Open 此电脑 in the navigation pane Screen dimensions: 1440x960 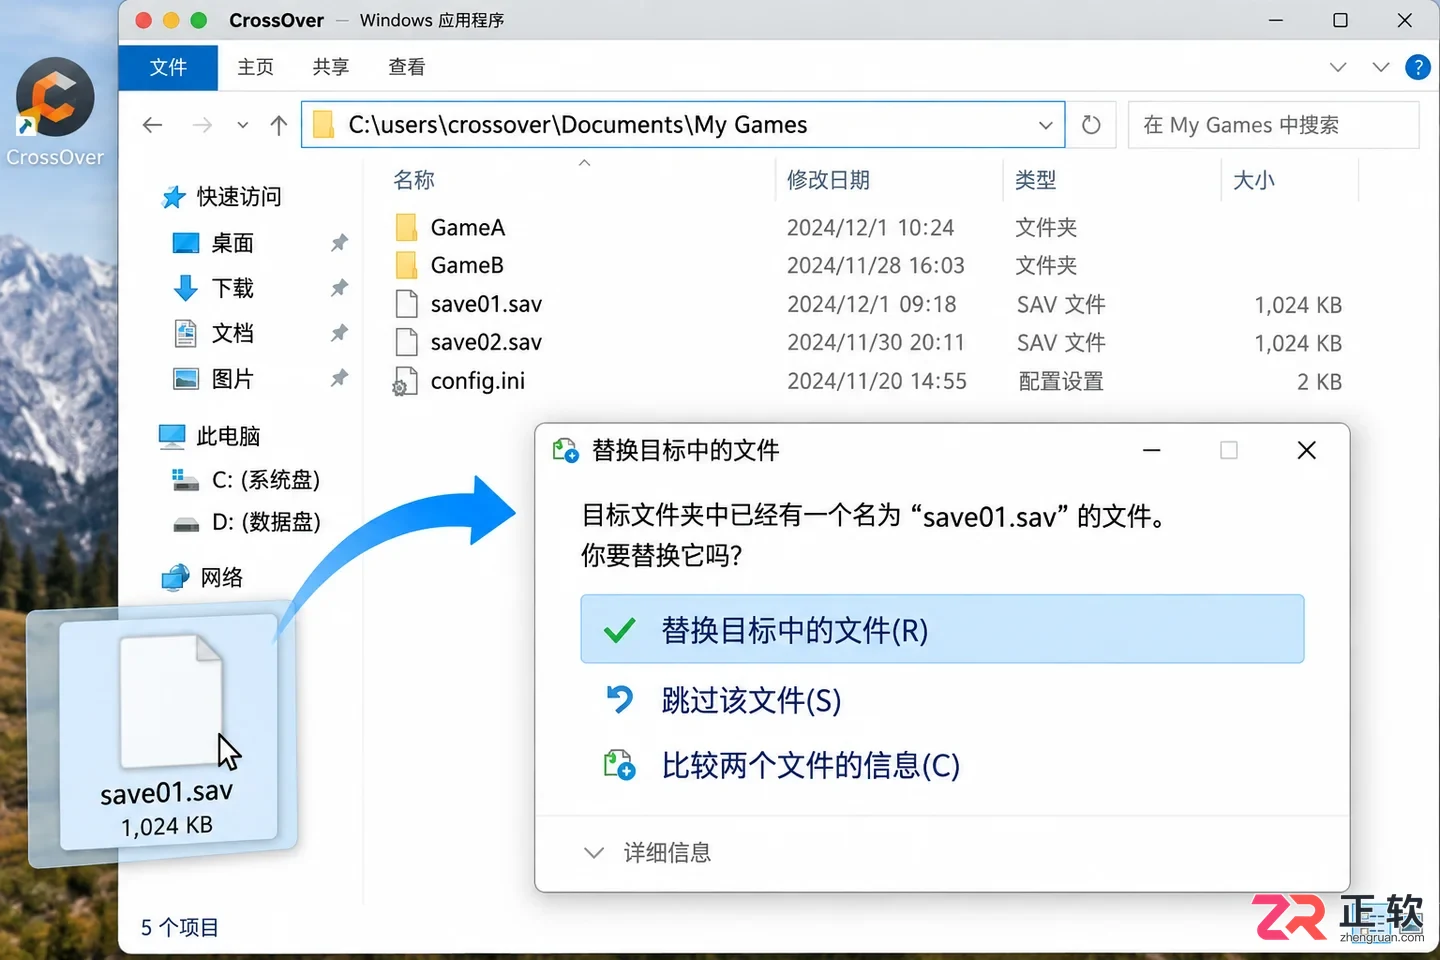[210, 436]
